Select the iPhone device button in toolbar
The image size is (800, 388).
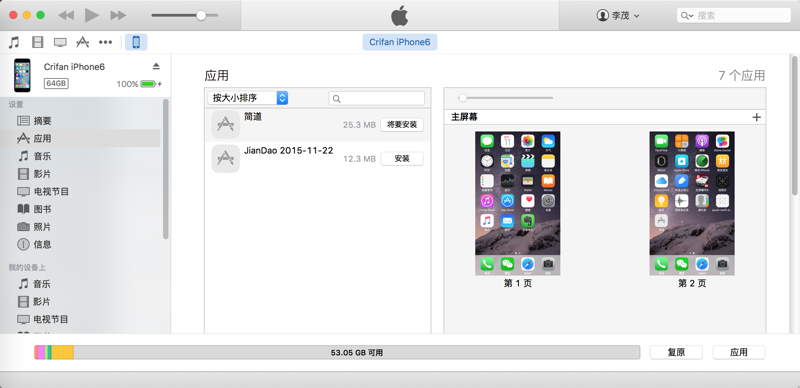pyautogui.click(x=136, y=42)
